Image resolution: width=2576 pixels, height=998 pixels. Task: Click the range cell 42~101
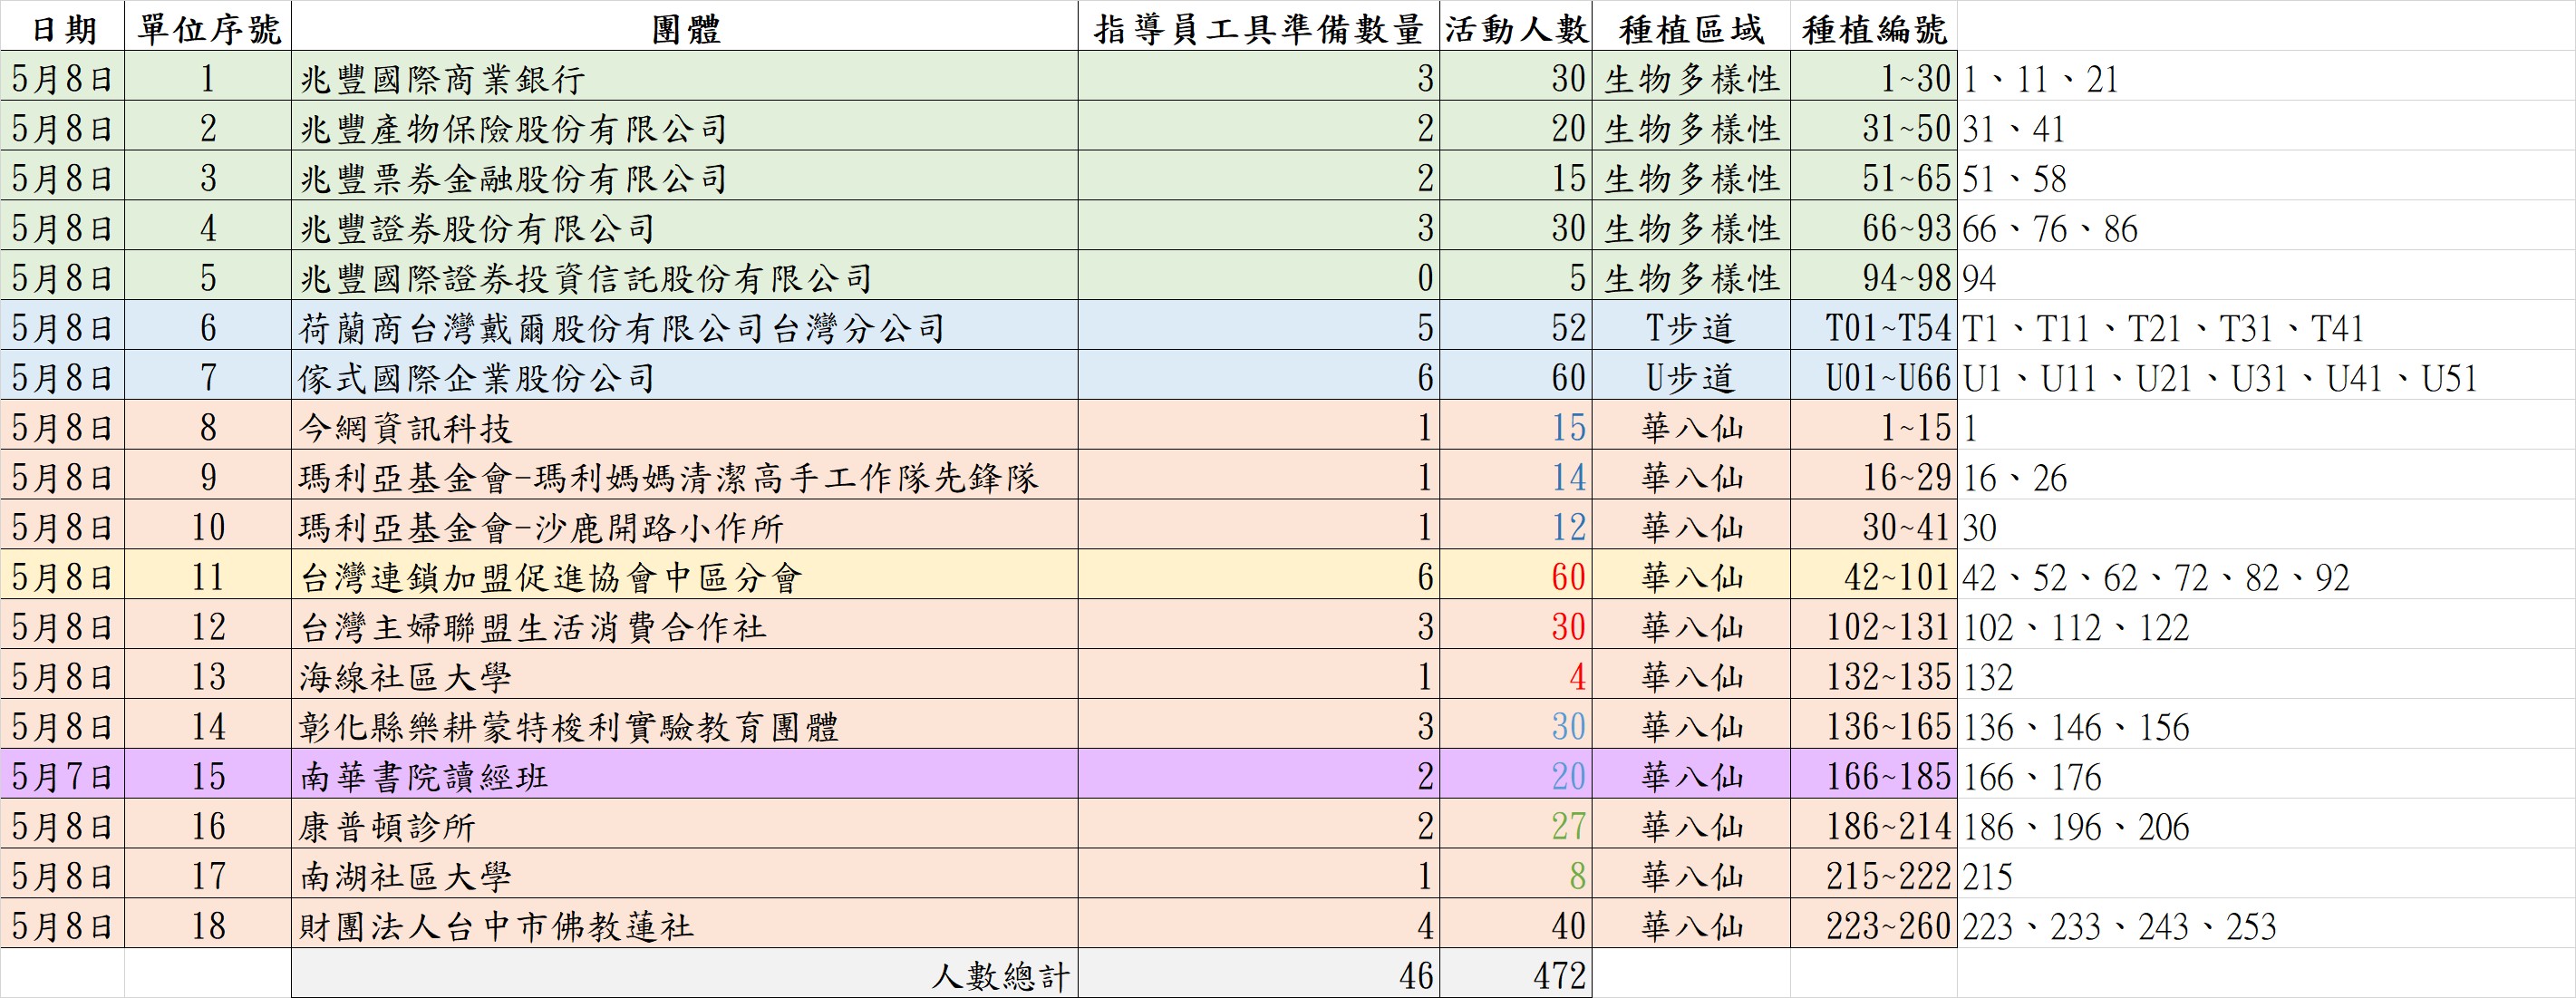(1874, 576)
